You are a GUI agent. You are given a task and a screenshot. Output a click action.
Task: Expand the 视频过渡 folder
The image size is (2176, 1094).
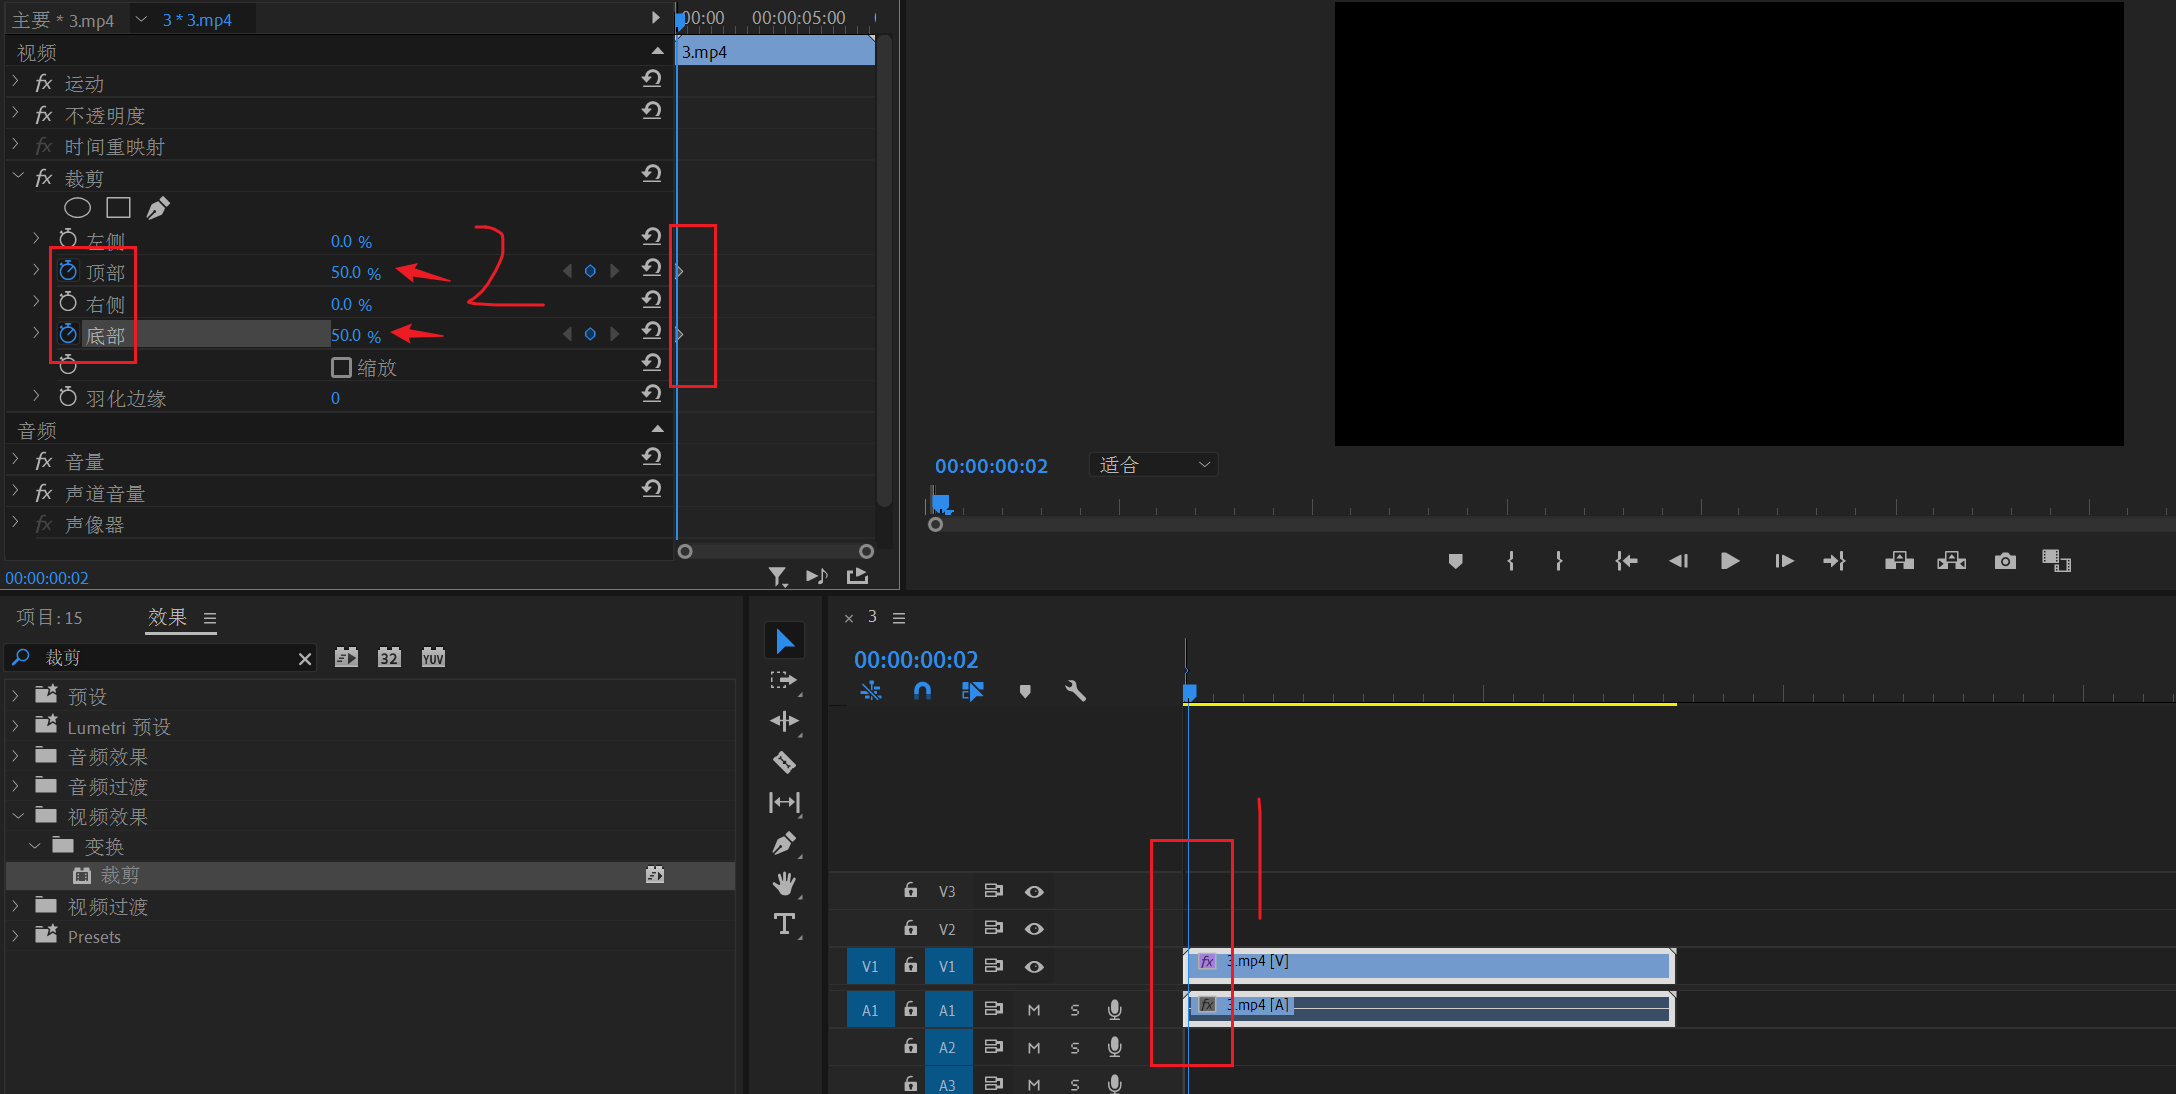point(16,905)
